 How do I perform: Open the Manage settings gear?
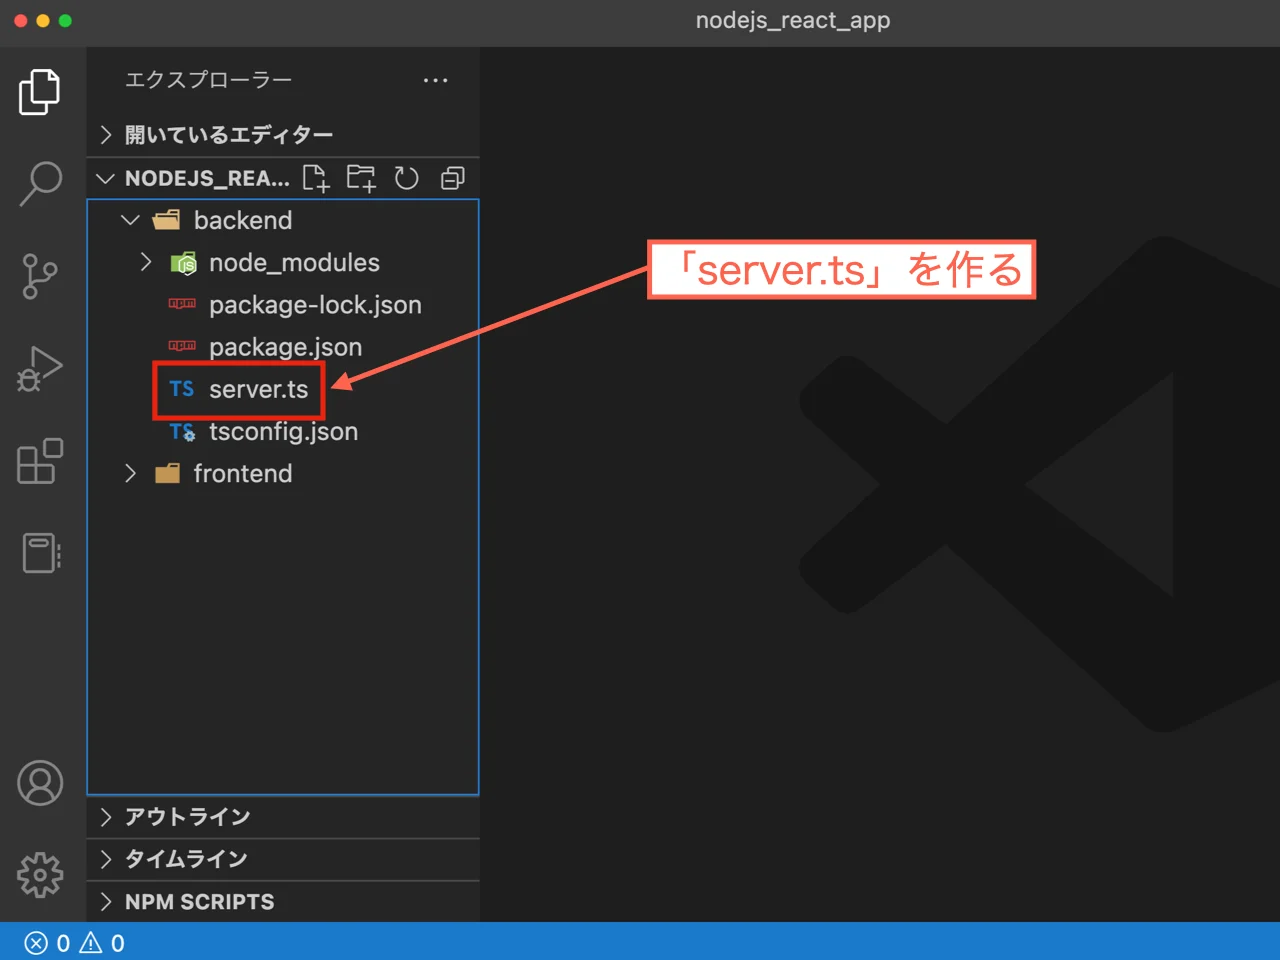[40, 874]
